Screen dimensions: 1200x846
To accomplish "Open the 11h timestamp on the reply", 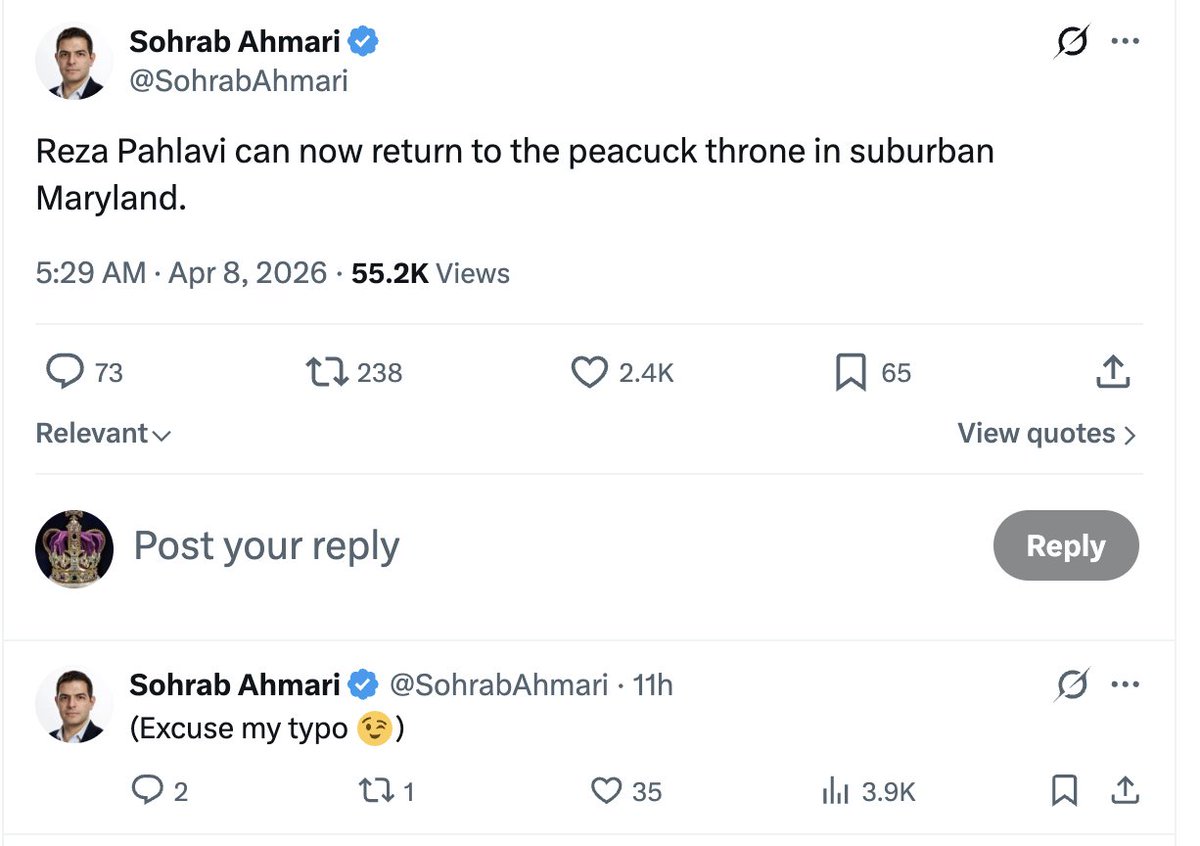I will point(653,685).
